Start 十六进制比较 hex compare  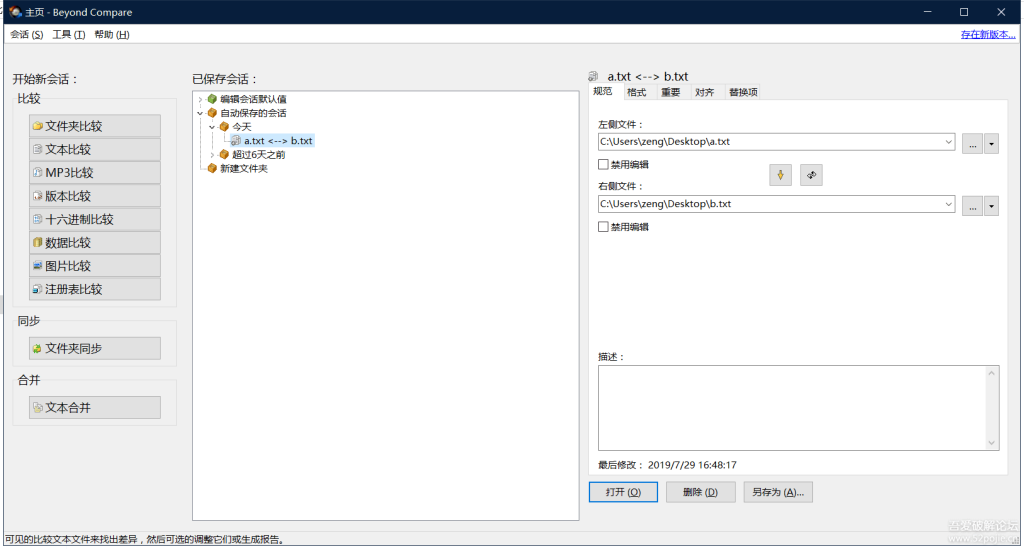[95, 219]
